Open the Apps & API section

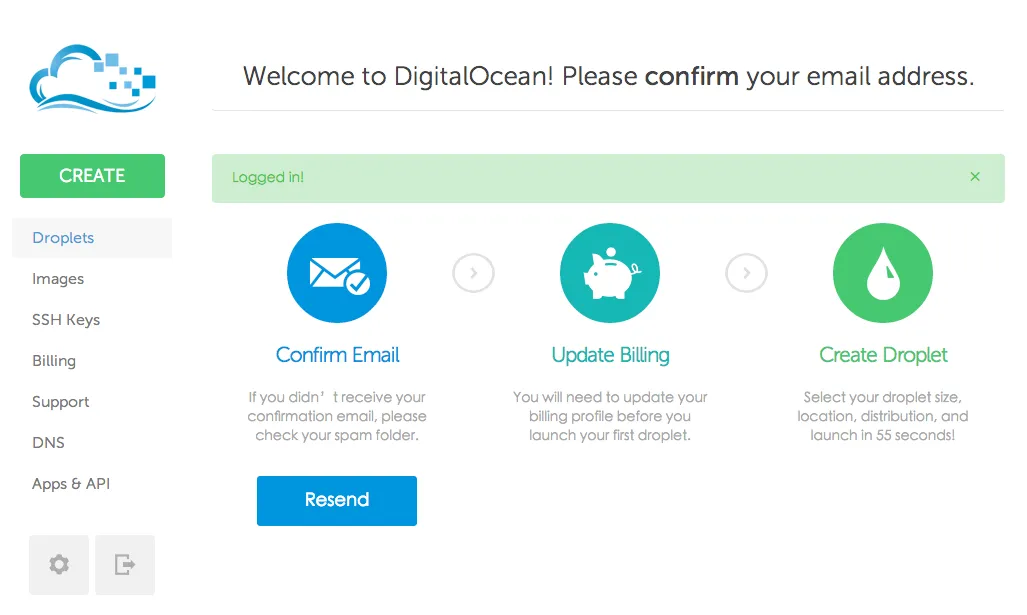(x=70, y=484)
